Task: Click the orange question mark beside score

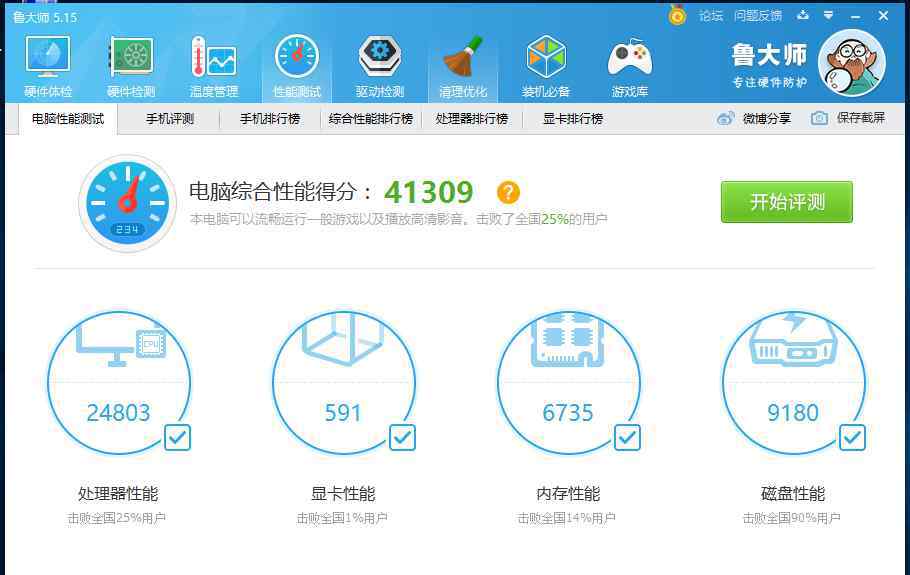Action: [x=508, y=192]
